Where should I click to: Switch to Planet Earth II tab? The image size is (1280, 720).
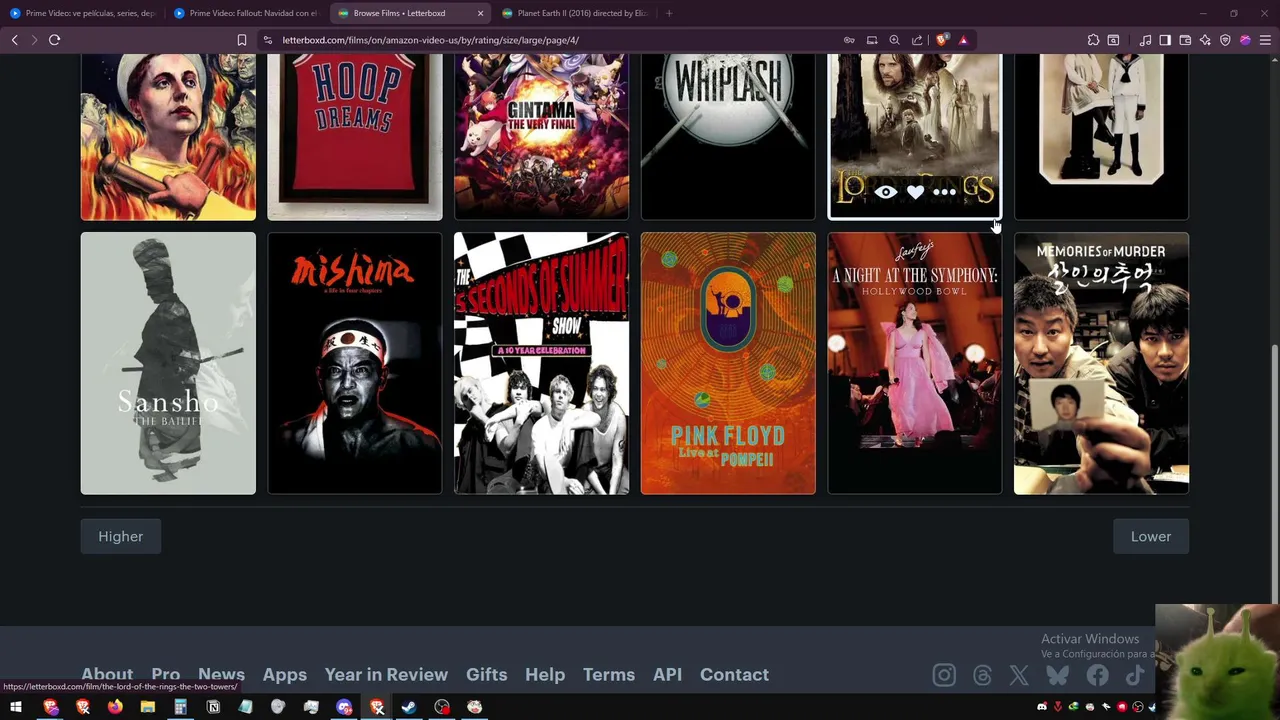pyautogui.click(x=573, y=13)
